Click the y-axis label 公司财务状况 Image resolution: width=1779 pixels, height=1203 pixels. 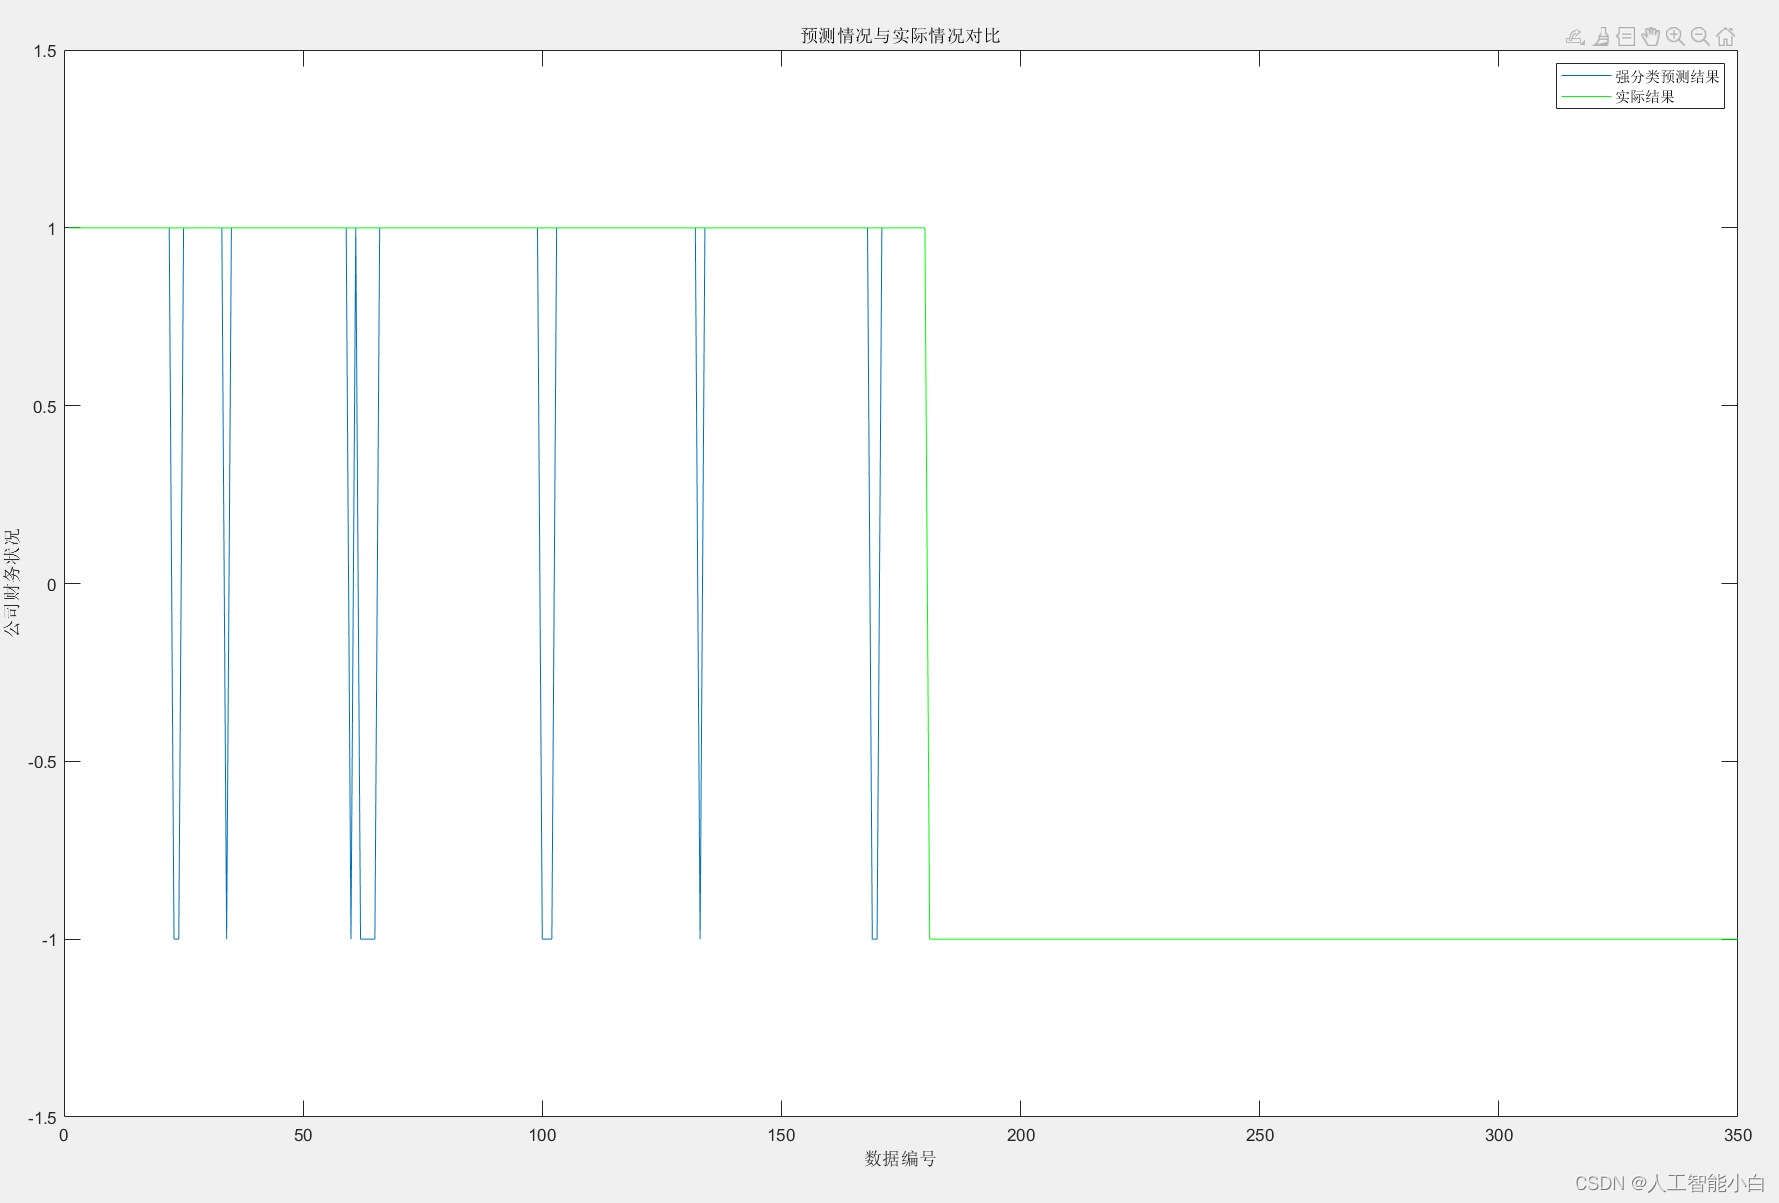11,583
